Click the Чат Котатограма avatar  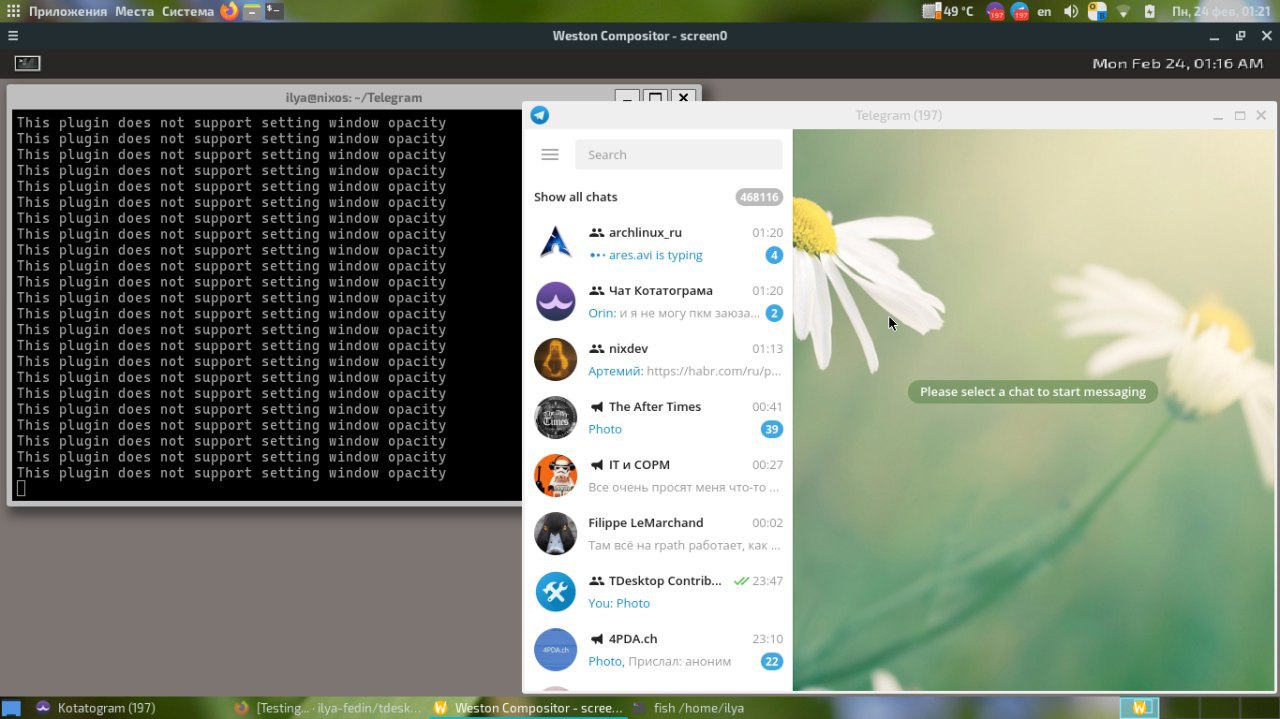click(x=555, y=301)
